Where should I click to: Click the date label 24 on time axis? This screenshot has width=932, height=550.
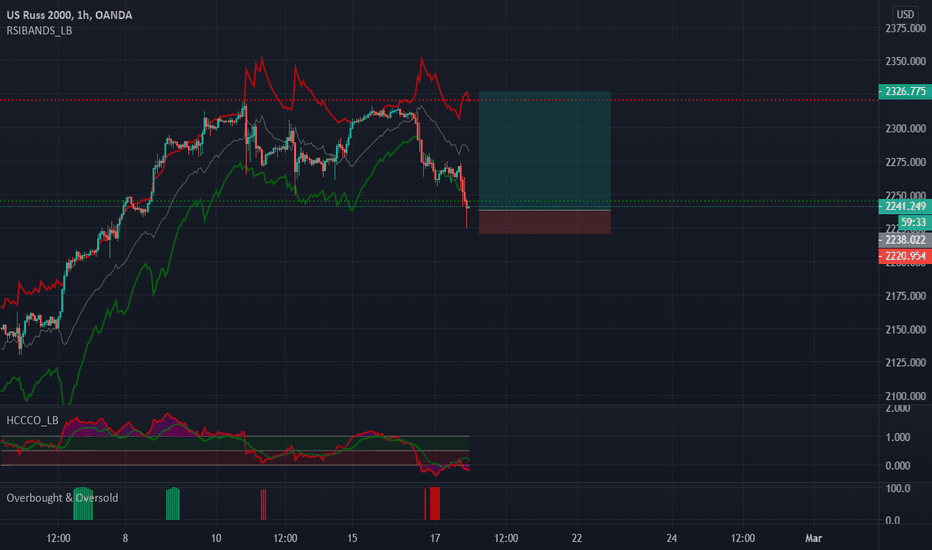pos(672,538)
